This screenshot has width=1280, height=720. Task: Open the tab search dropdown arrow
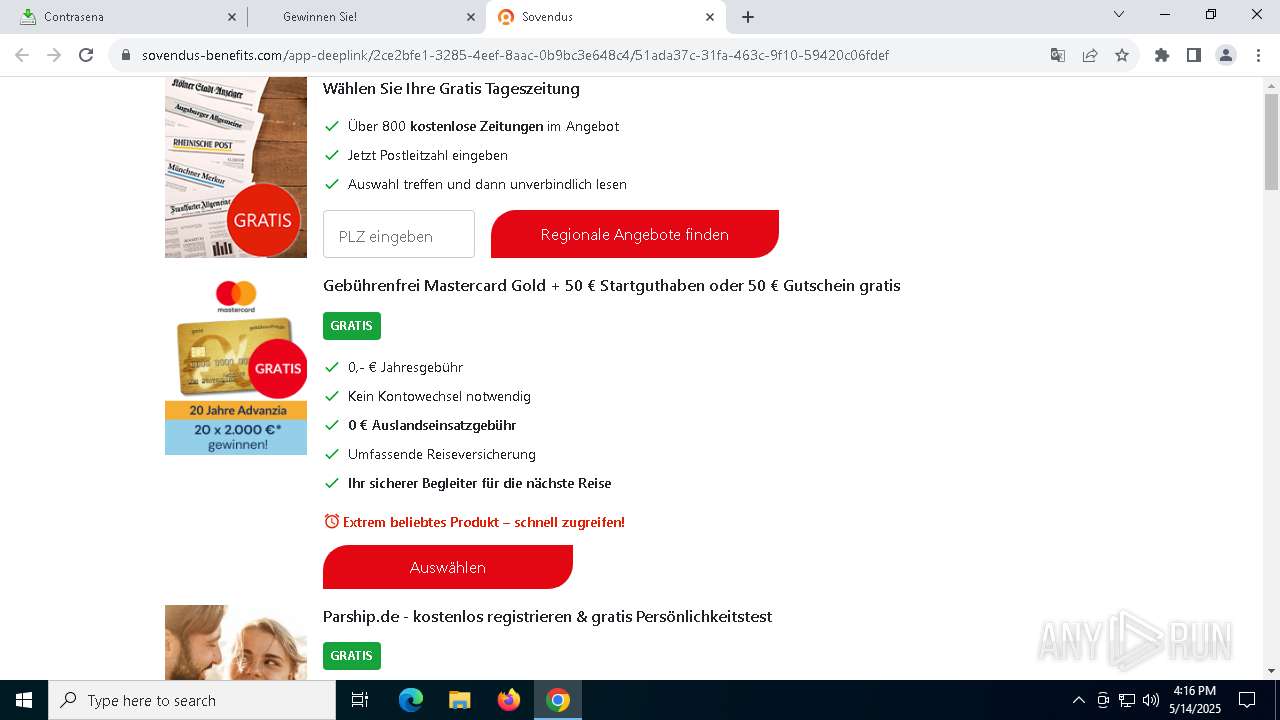(x=1119, y=15)
